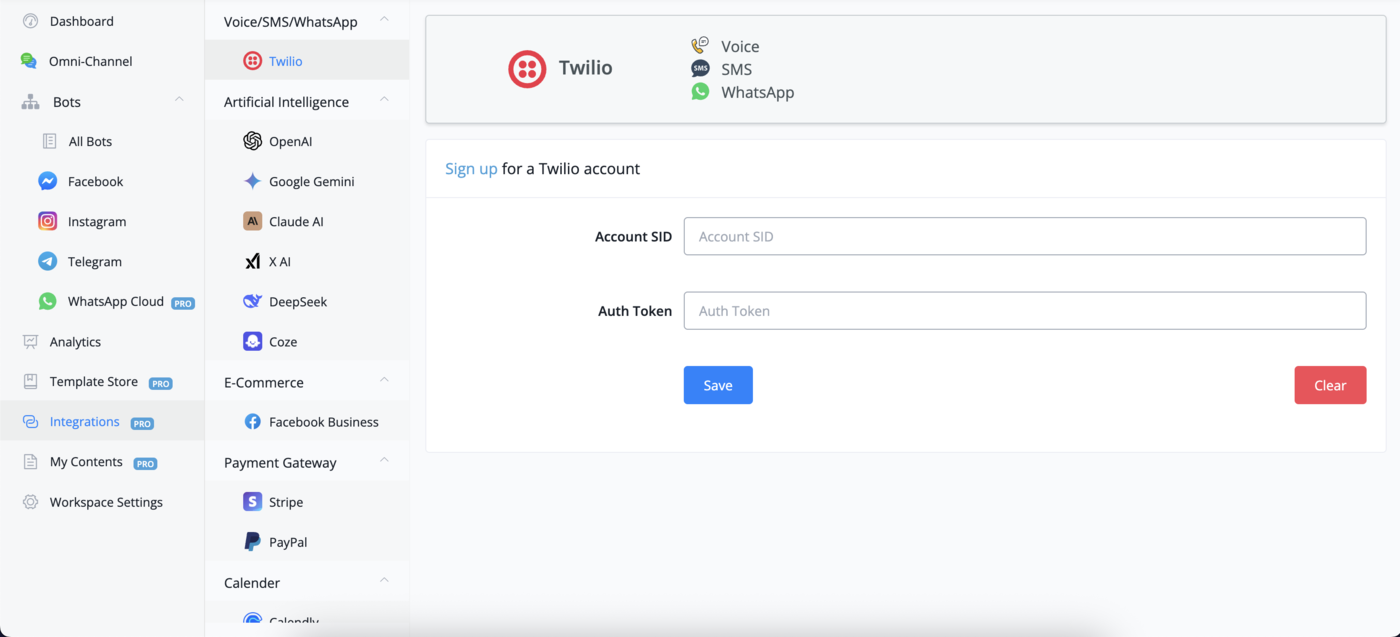
Task: Collapse the E-Commerce section chevron
Action: 384,380
